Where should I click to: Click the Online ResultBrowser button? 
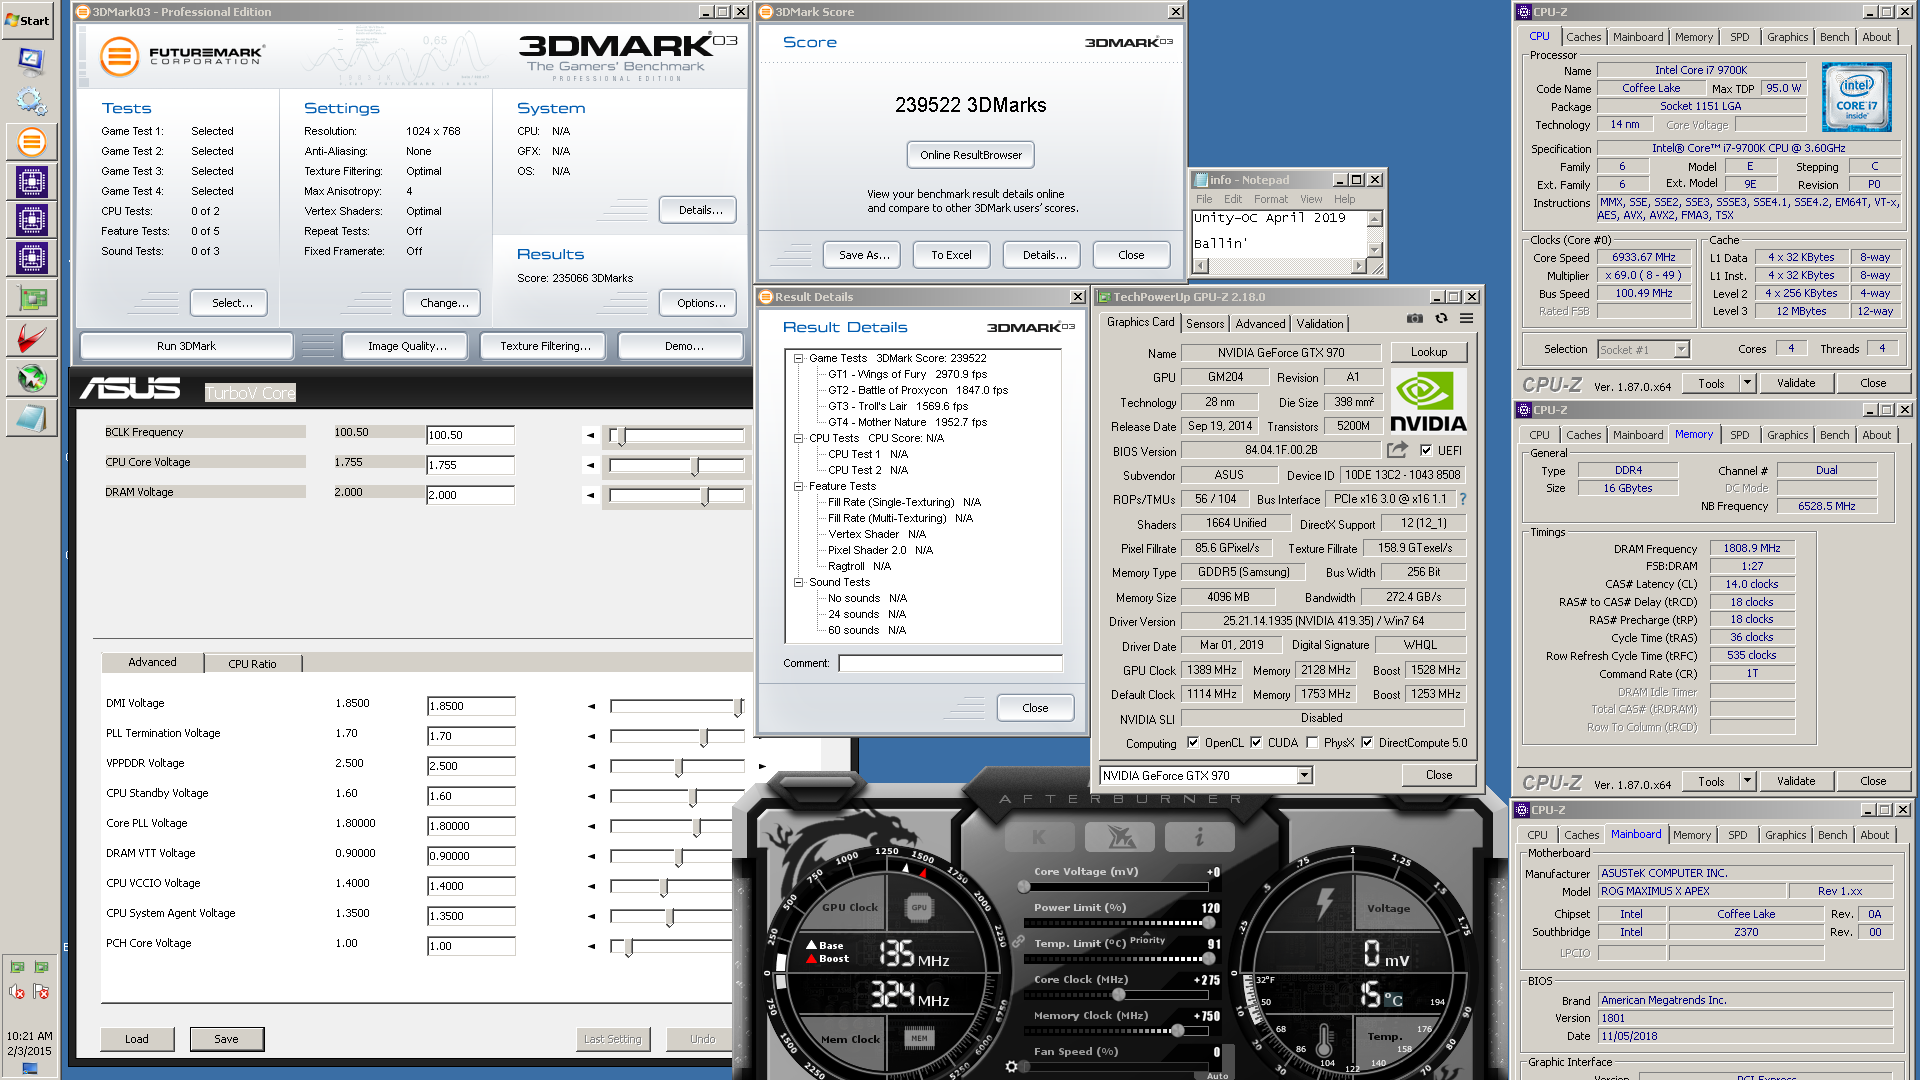tap(970, 155)
